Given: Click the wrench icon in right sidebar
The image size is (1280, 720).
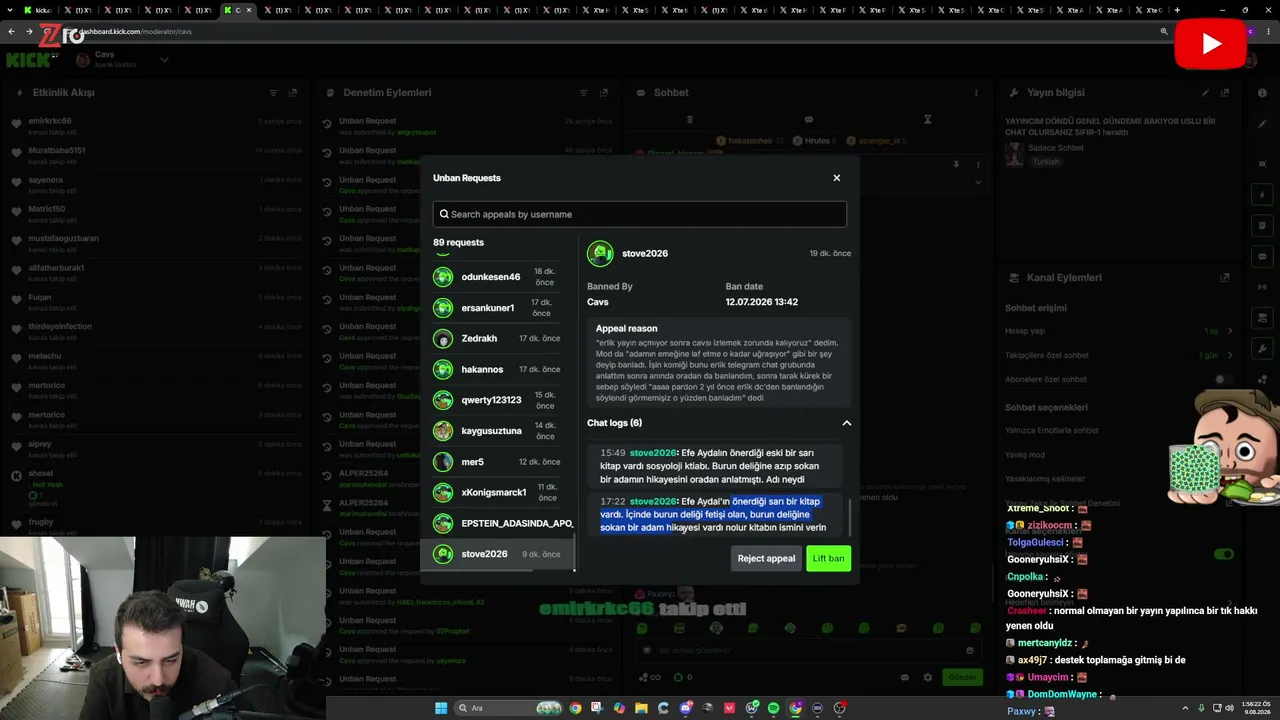Looking at the screenshot, I should click(x=1262, y=349).
